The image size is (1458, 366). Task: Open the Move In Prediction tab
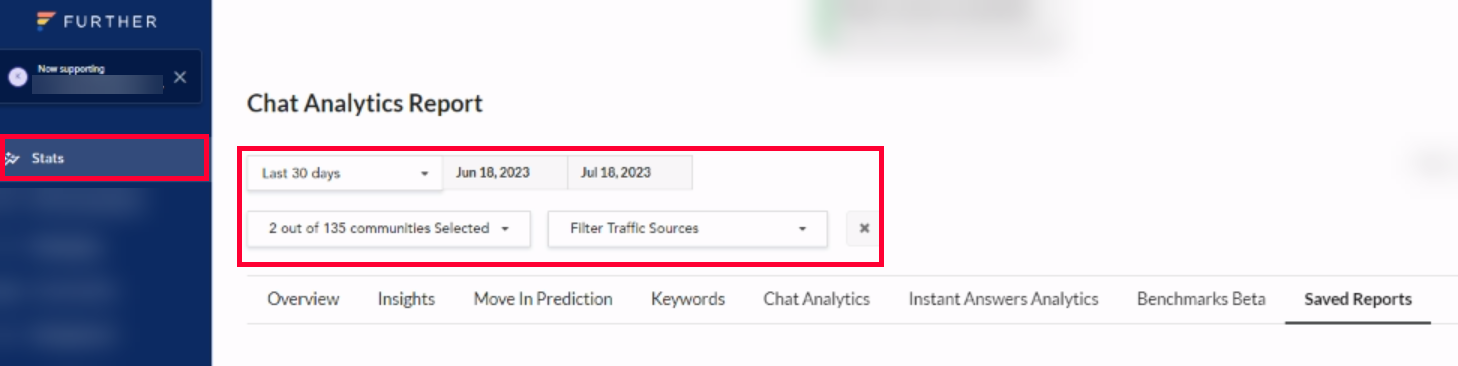coord(543,299)
